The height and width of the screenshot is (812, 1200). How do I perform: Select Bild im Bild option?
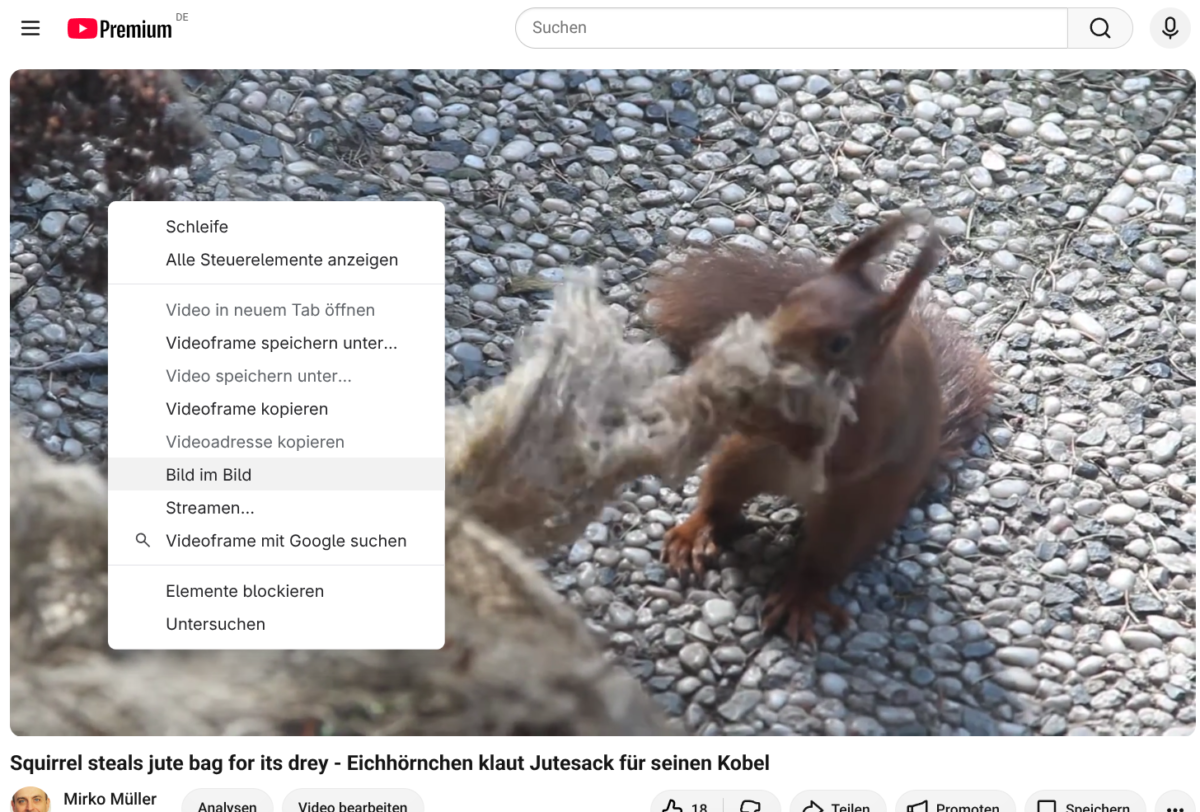coord(276,475)
